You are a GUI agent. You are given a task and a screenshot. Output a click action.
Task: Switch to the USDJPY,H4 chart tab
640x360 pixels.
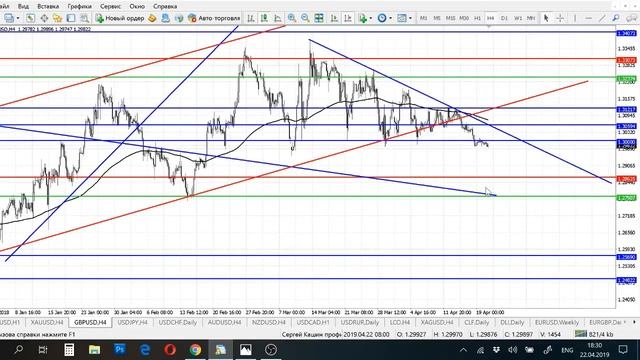click(x=132, y=322)
